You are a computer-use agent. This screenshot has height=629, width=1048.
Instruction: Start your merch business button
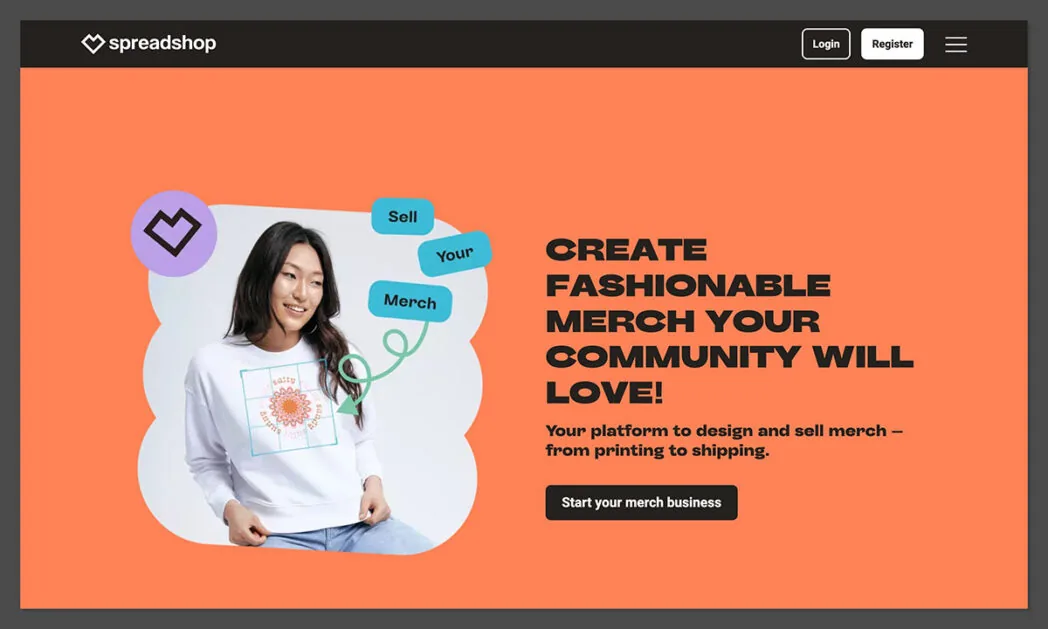pos(642,503)
